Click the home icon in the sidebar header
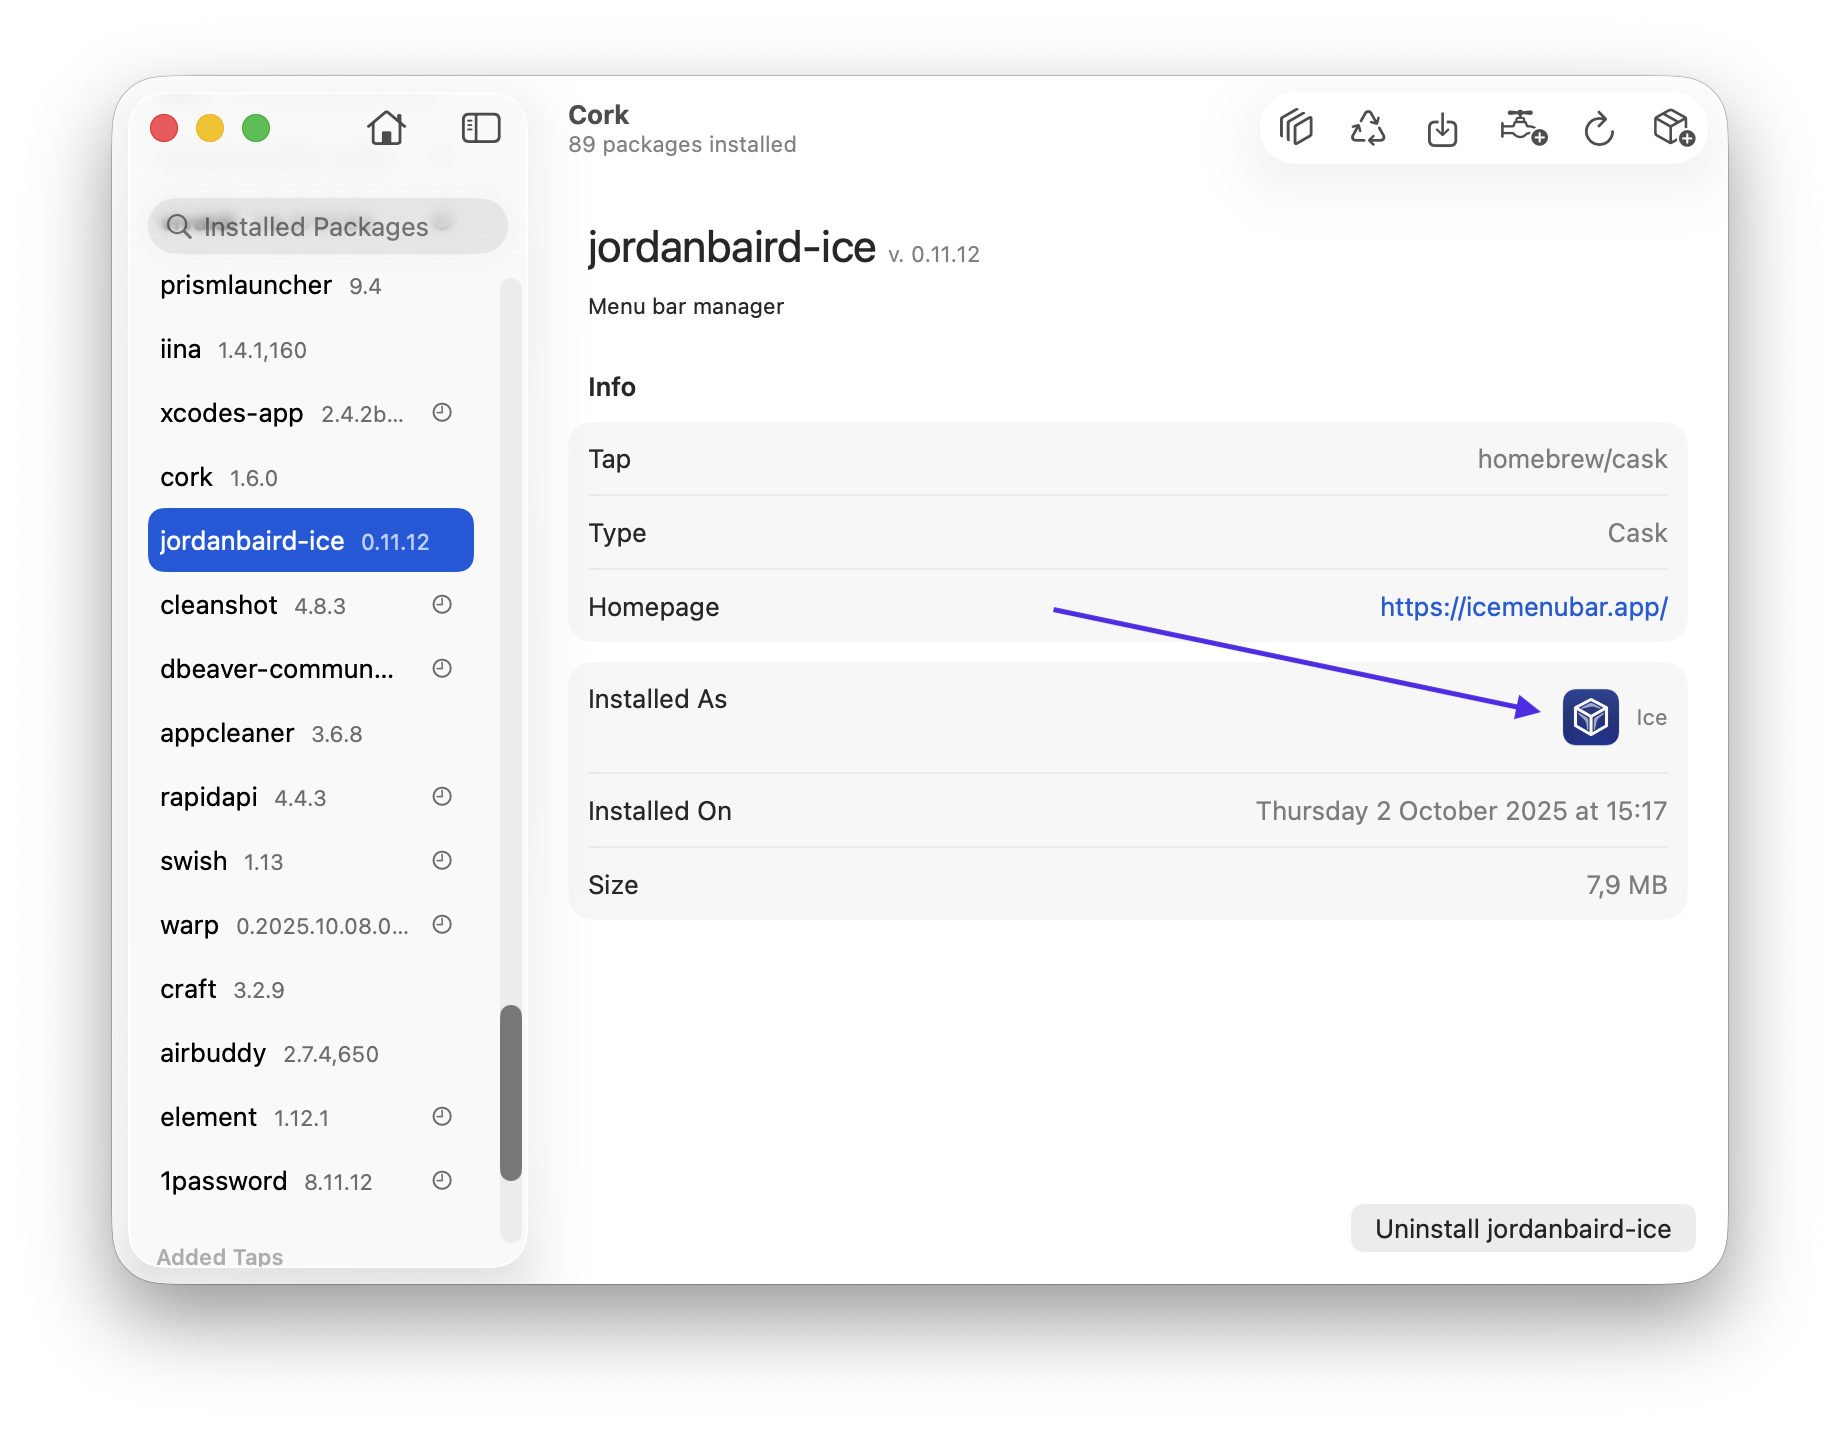This screenshot has height=1432, width=1840. click(x=386, y=128)
